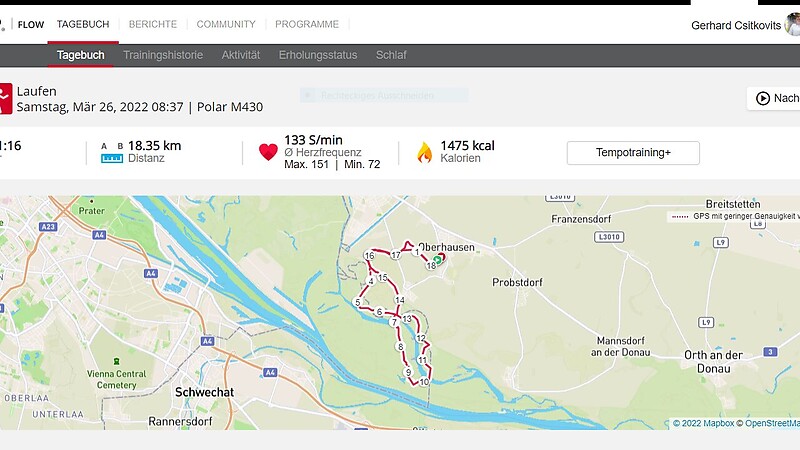Open the Programme menu

coord(307,24)
